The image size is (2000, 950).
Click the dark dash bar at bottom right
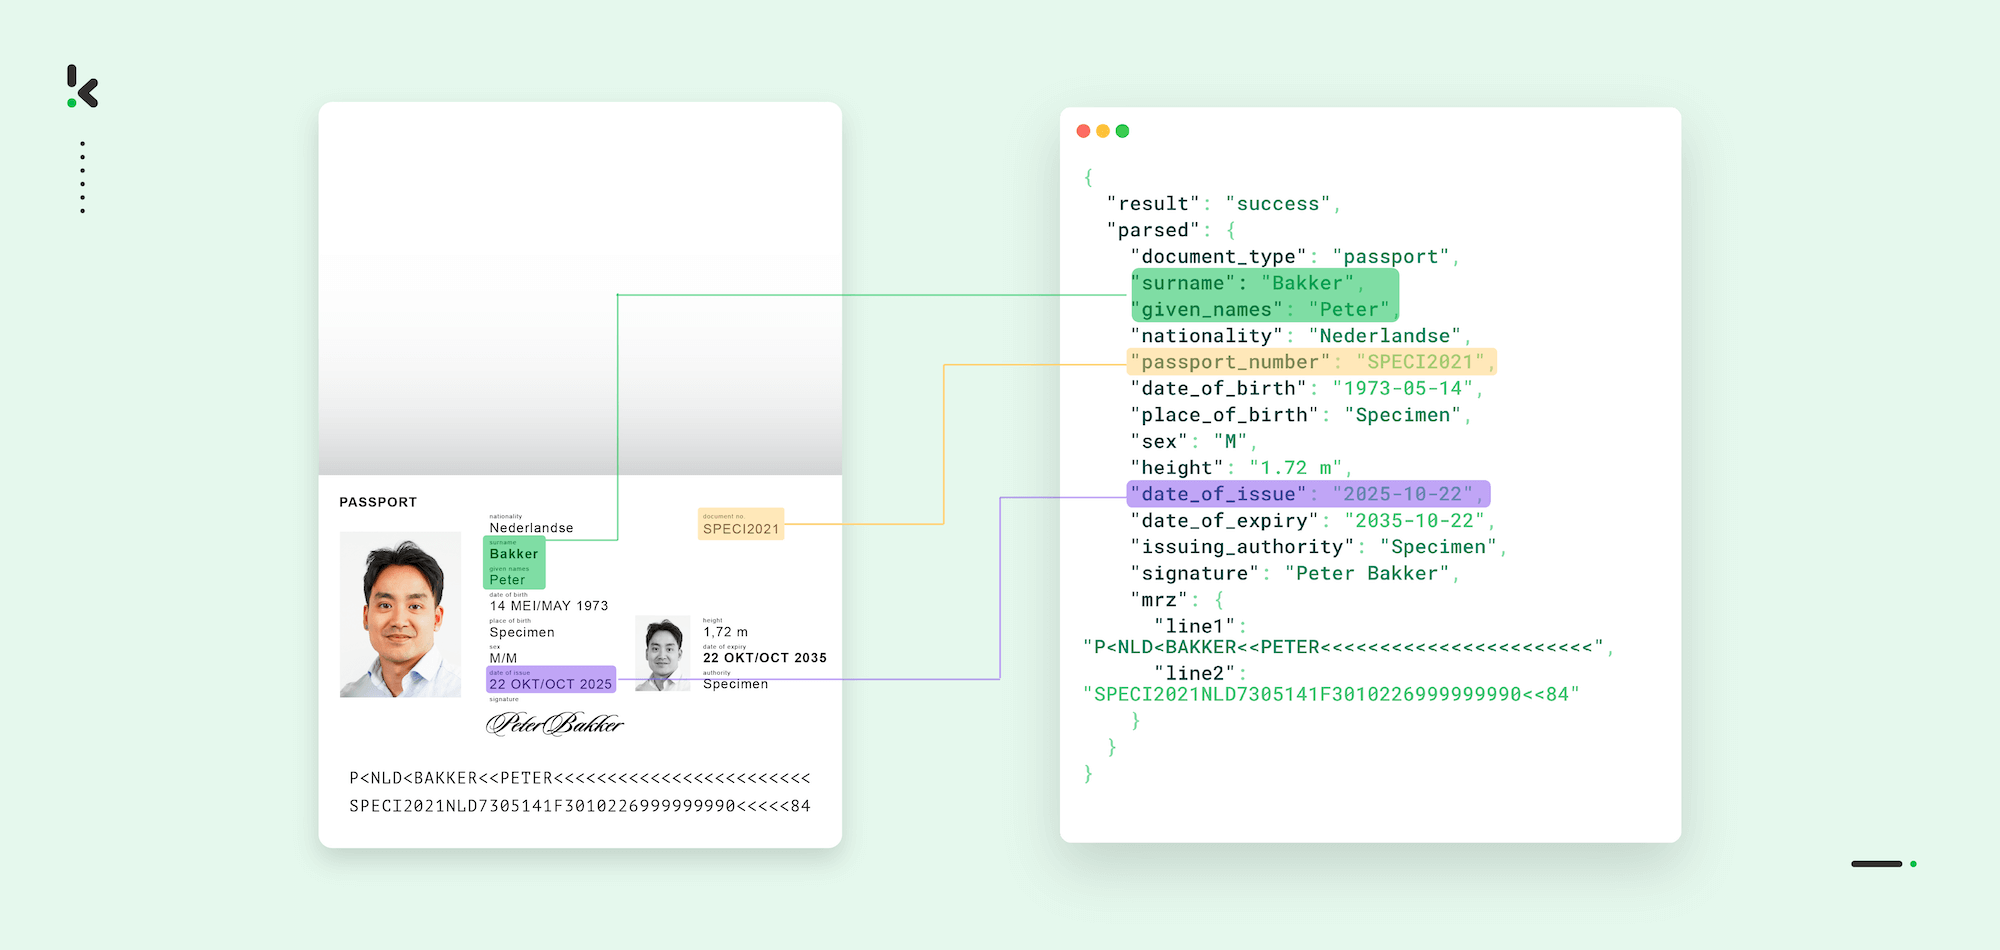click(1876, 864)
